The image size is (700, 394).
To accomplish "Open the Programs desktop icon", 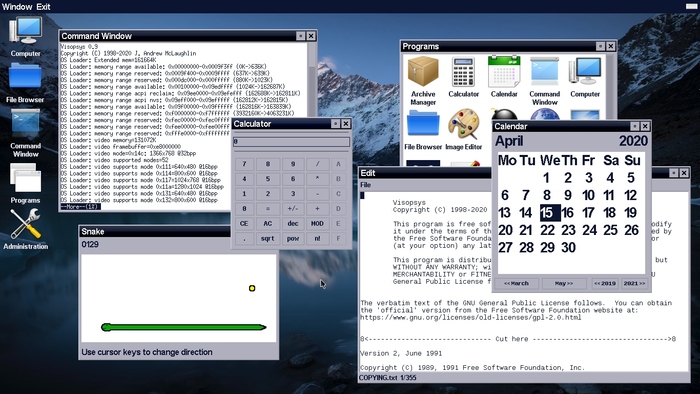I will pos(25,183).
